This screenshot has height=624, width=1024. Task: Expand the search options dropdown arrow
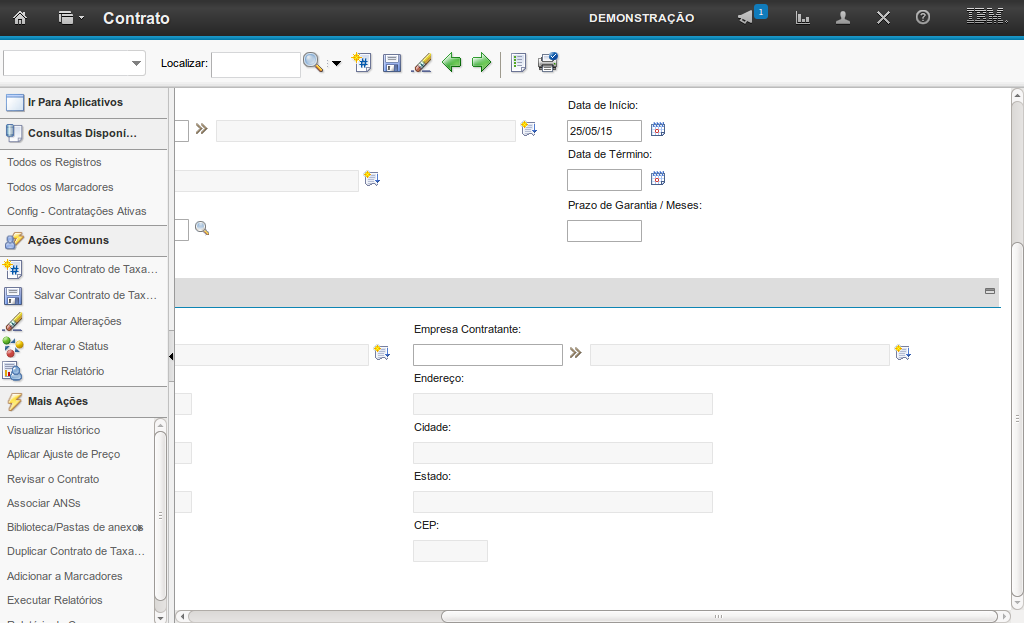(336, 64)
